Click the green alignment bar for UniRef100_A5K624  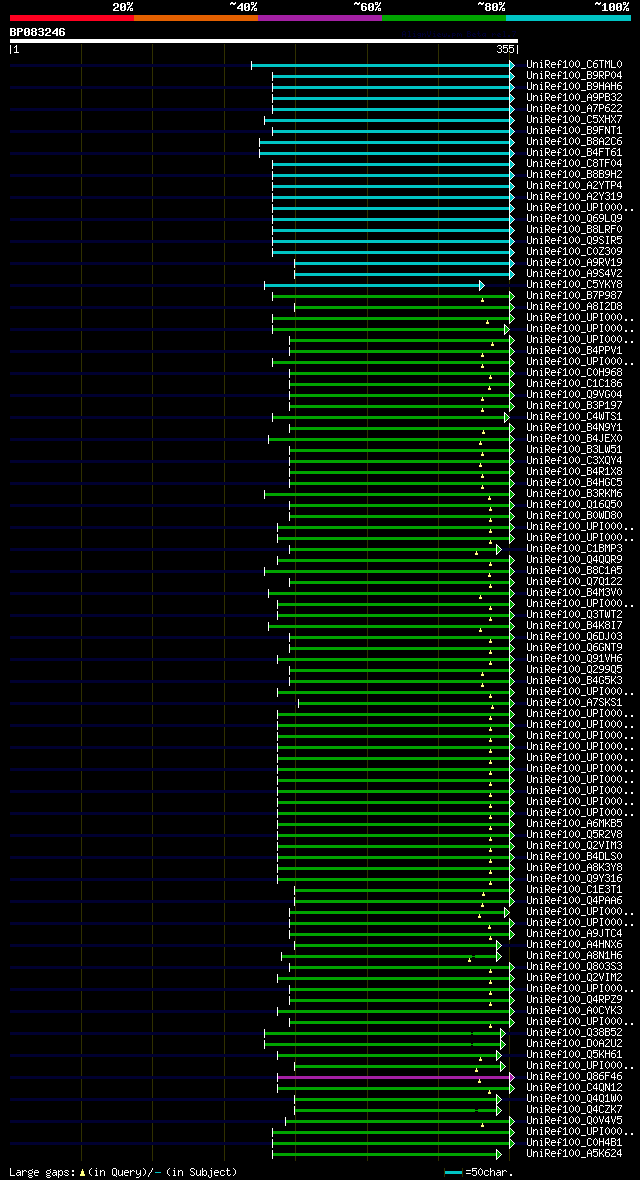point(387,1154)
